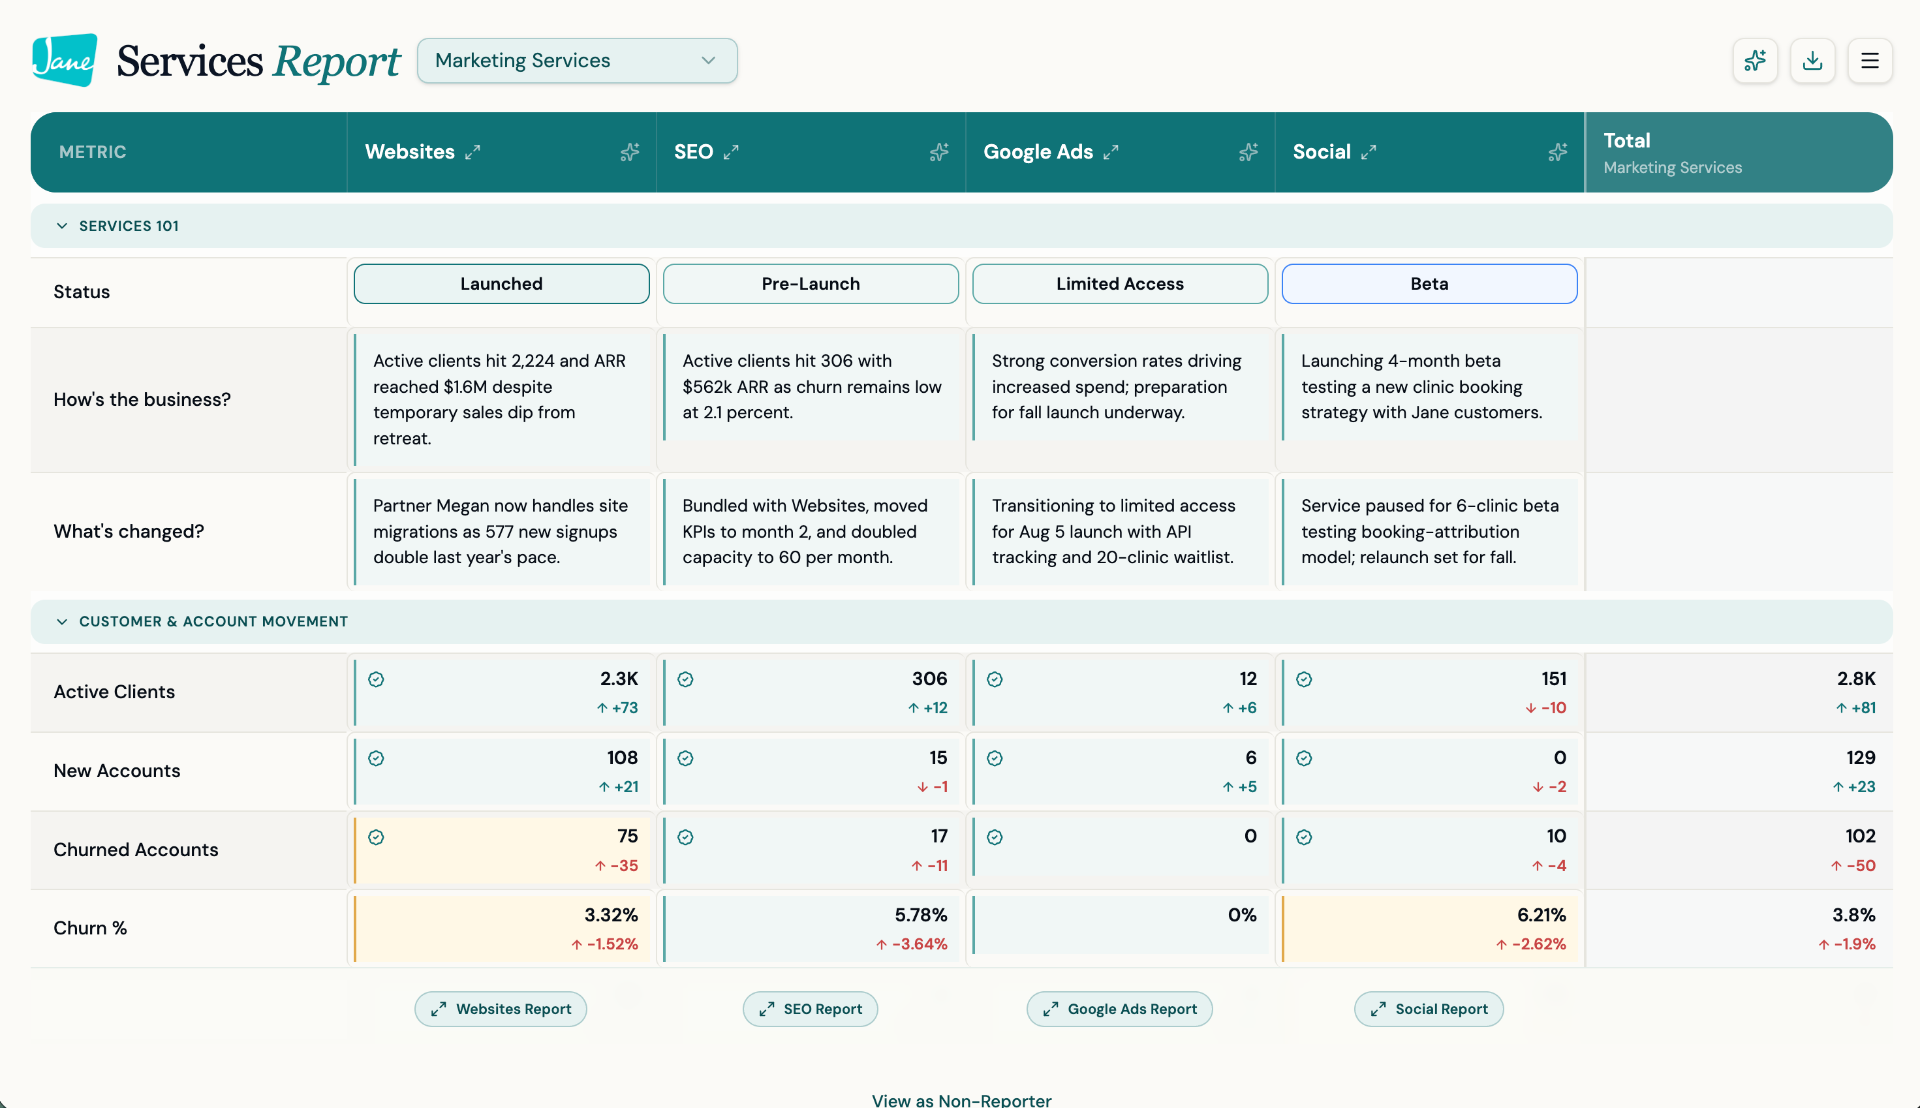Click the Limited Access status pill for Google Ads
1920x1108 pixels.
coord(1120,284)
